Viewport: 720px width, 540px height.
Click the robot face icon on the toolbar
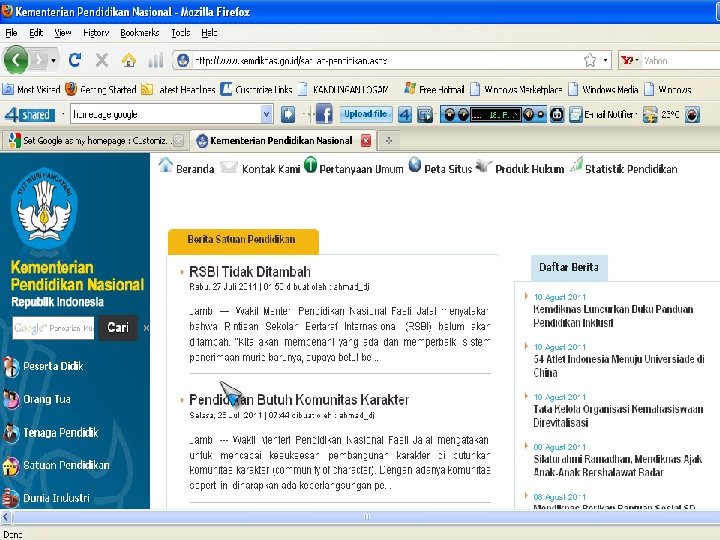(557, 114)
